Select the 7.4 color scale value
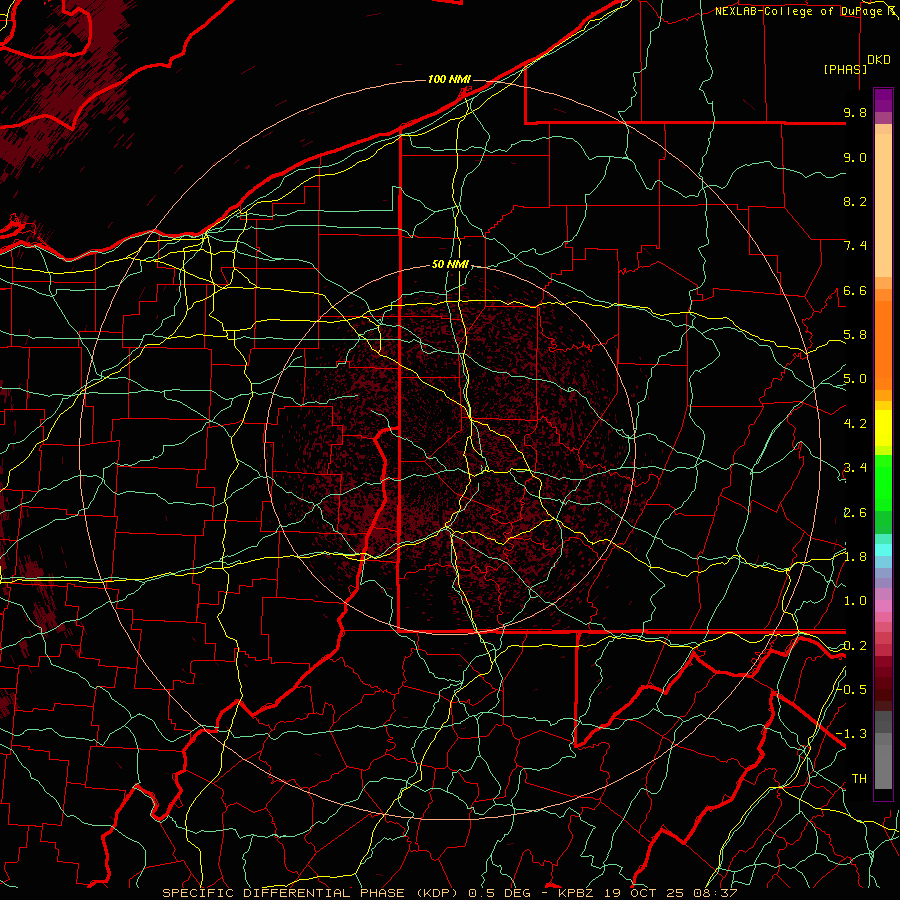This screenshot has width=900, height=900. (x=855, y=246)
